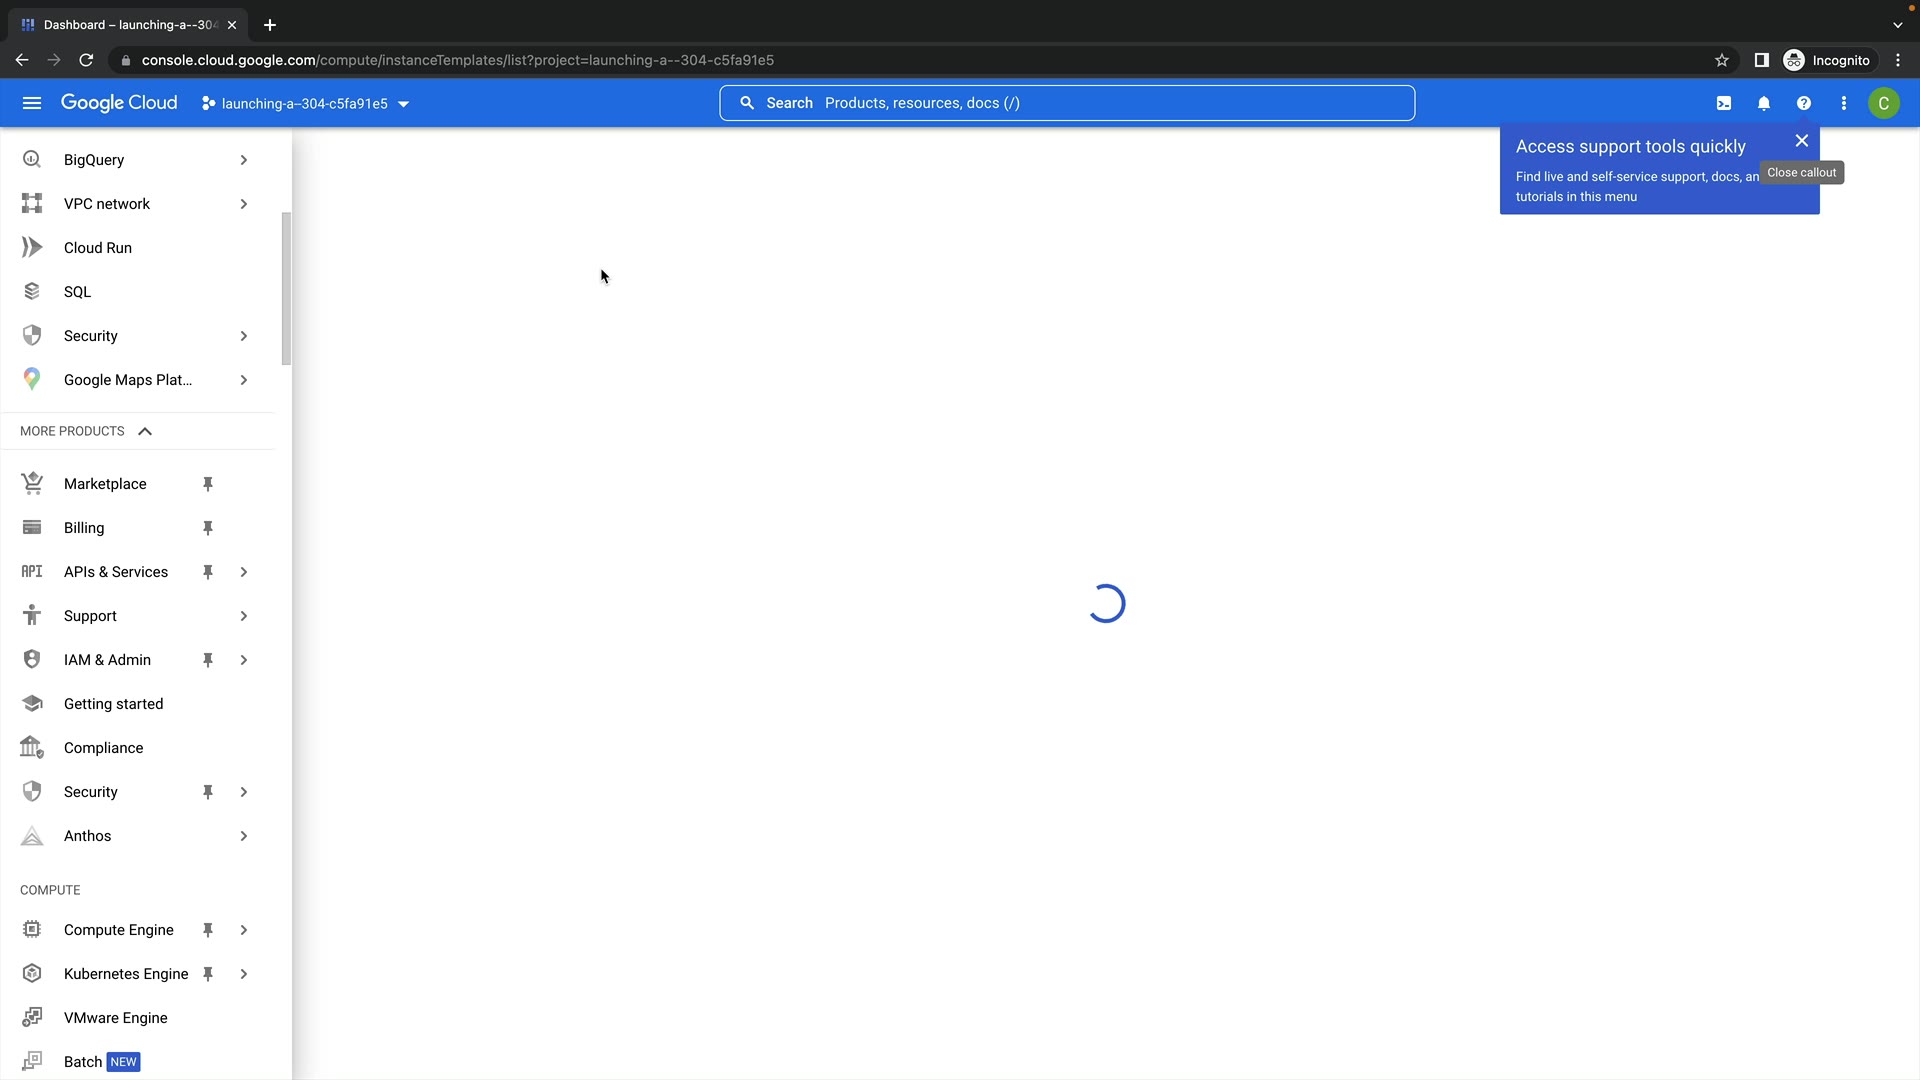Click the green account avatar icon
The image size is (1920, 1080).
[1884, 103]
